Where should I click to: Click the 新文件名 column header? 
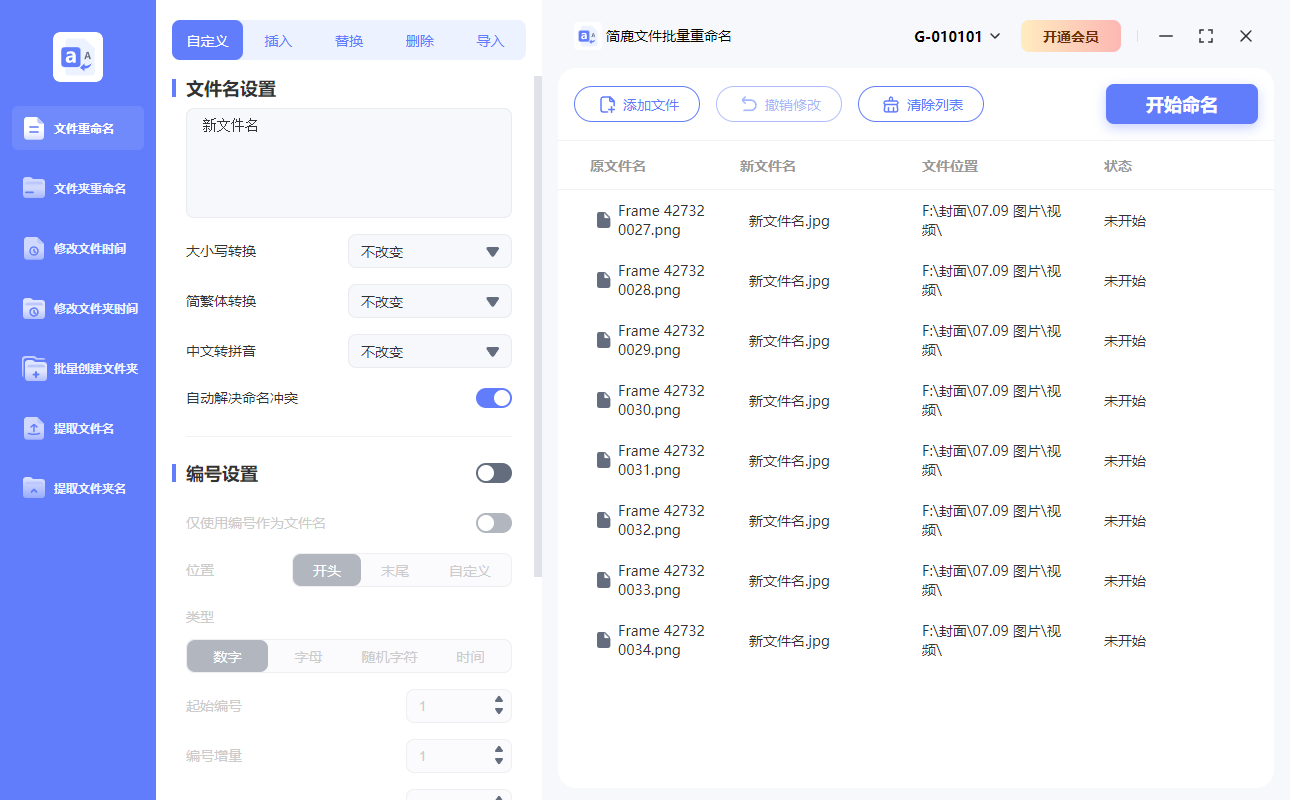tap(768, 166)
